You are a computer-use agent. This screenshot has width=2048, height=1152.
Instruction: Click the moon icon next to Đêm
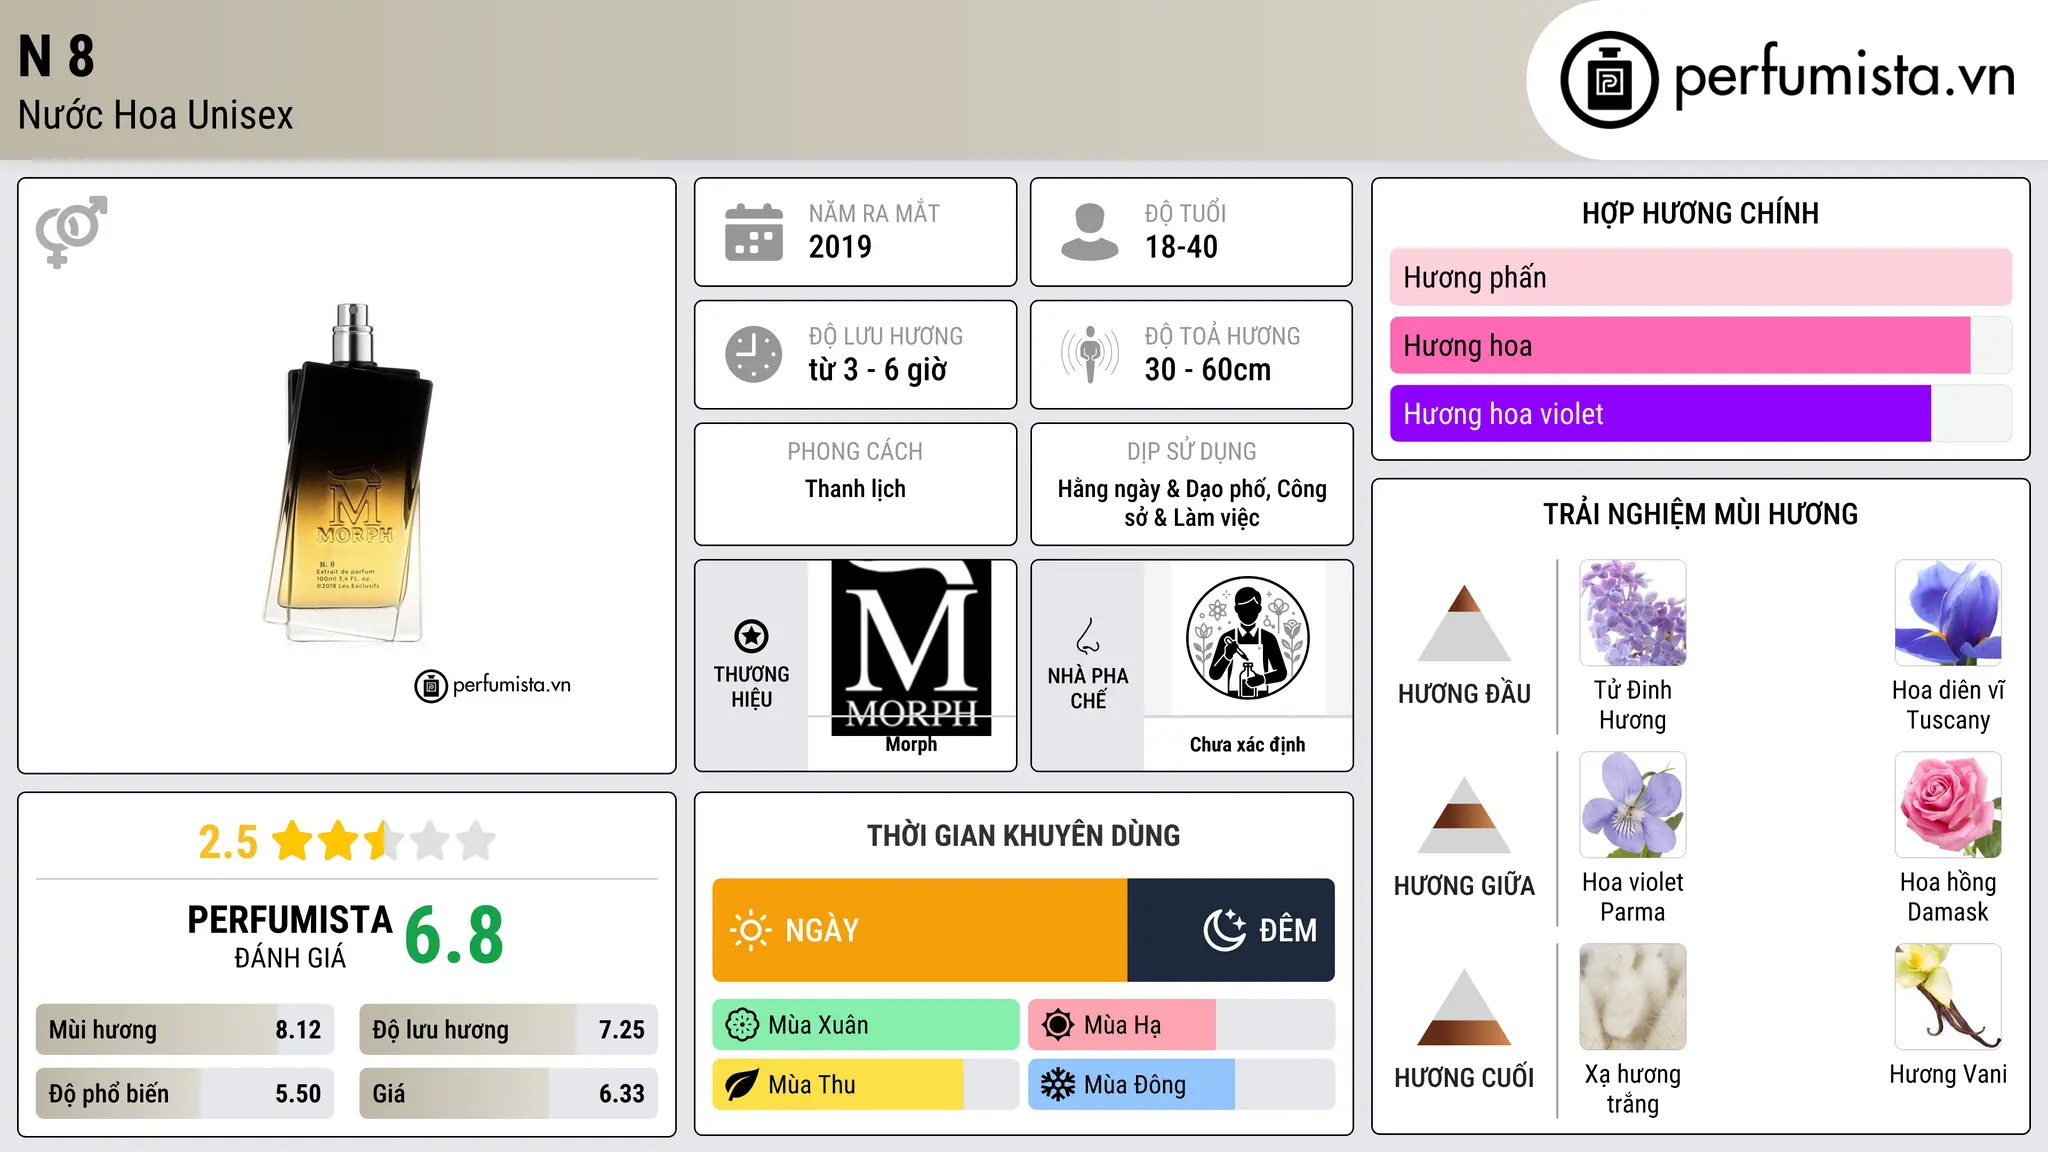click(x=1225, y=930)
